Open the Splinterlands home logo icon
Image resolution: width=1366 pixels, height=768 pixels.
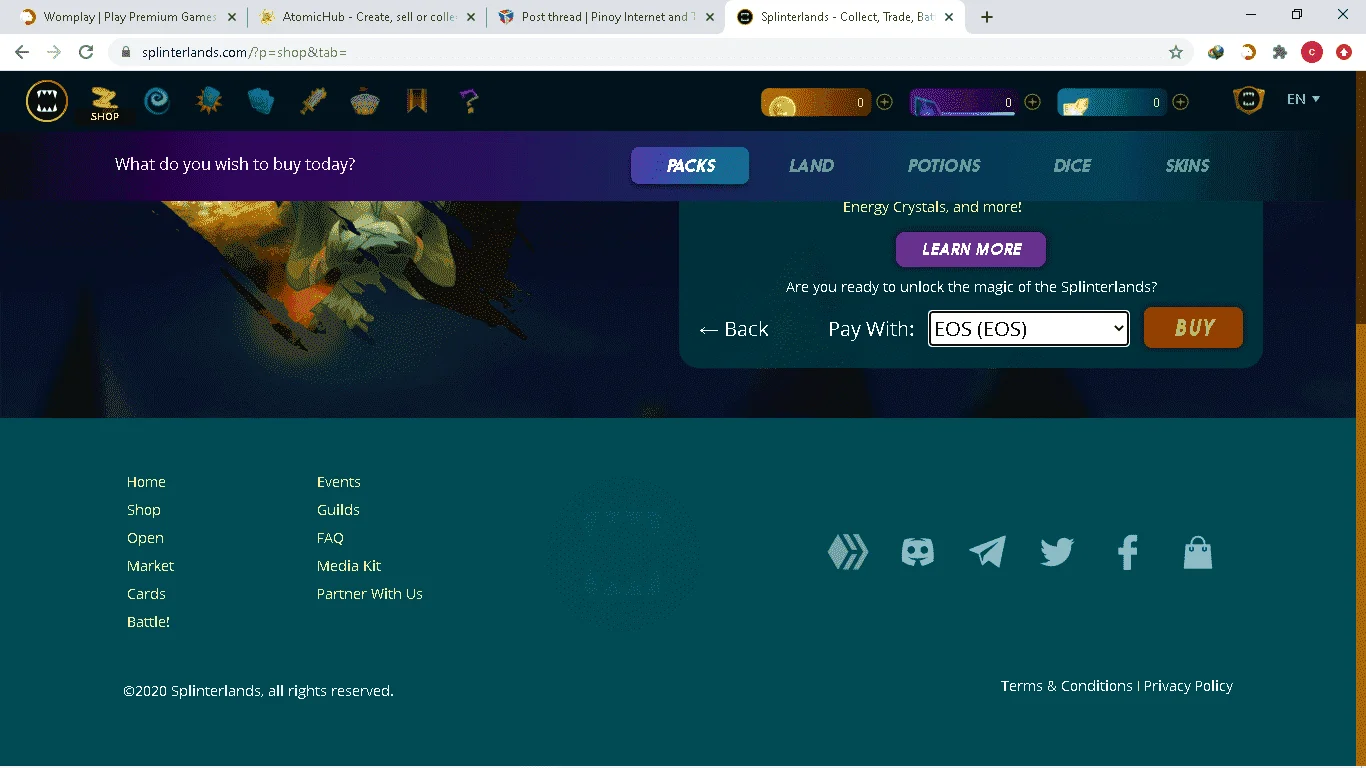(47, 101)
